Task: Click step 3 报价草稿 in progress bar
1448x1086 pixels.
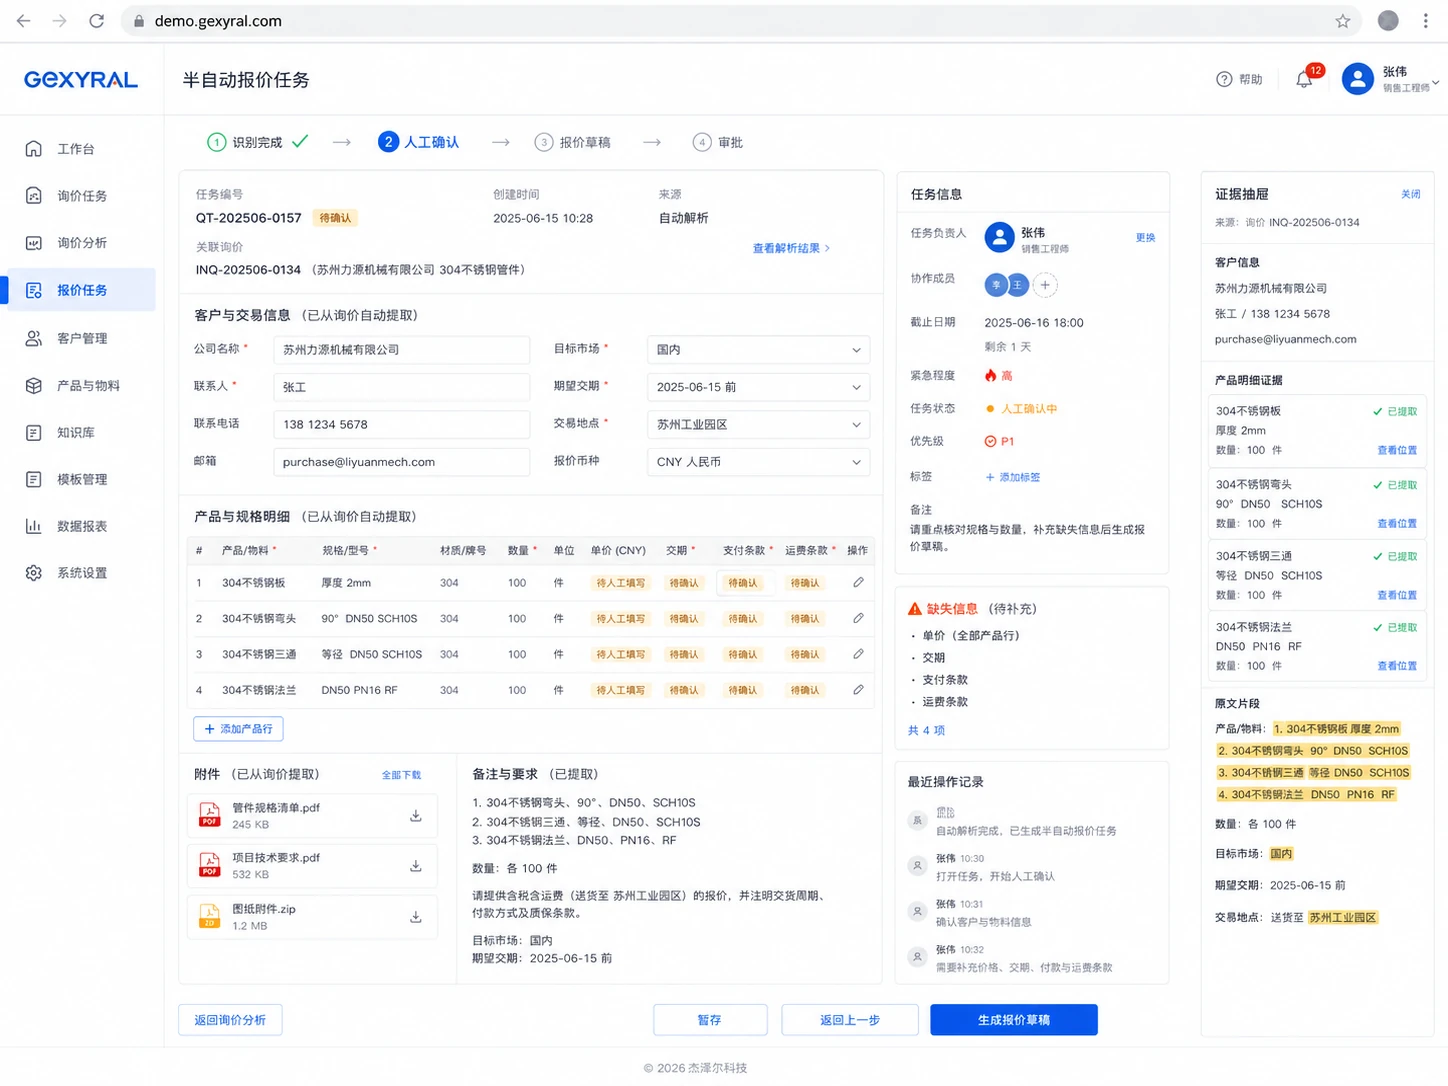Action: (x=573, y=142)
